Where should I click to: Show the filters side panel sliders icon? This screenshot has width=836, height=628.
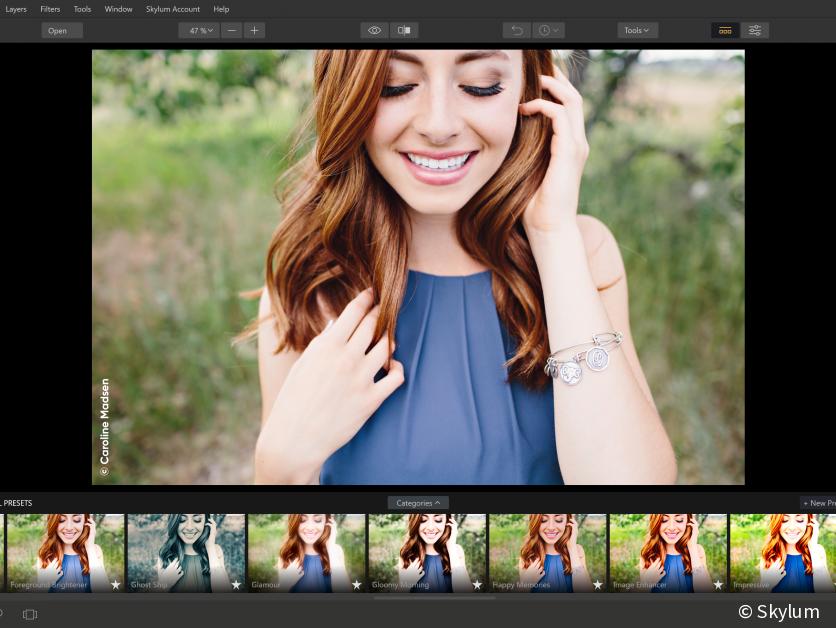[x=755, y=30]
